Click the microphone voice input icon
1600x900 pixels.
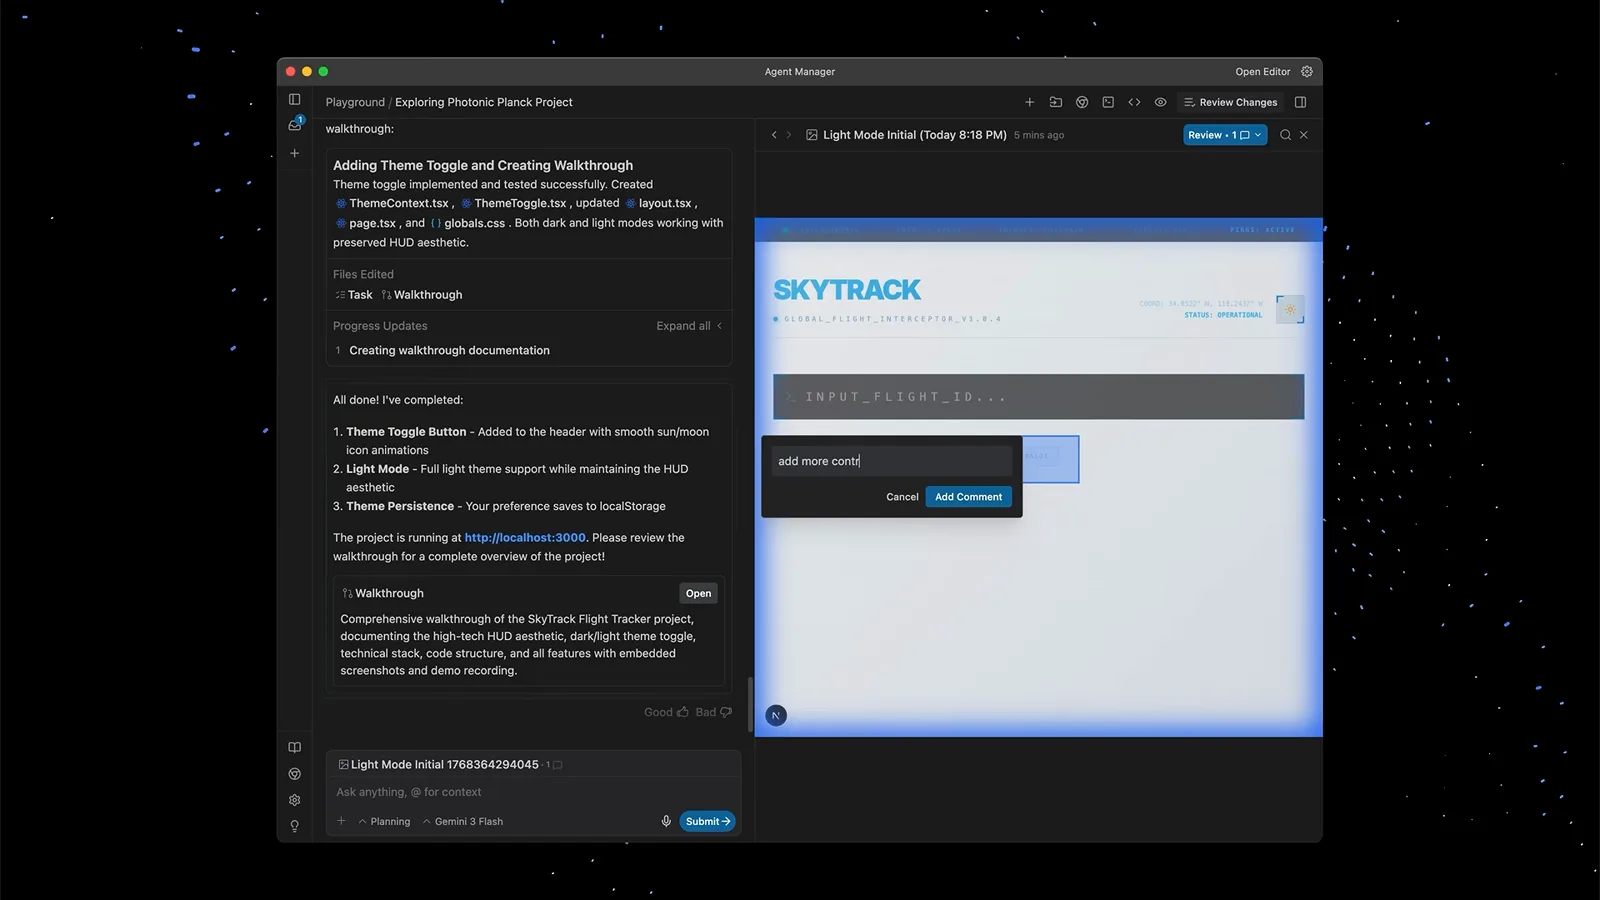pyautogui.click(x=666, y=821)
